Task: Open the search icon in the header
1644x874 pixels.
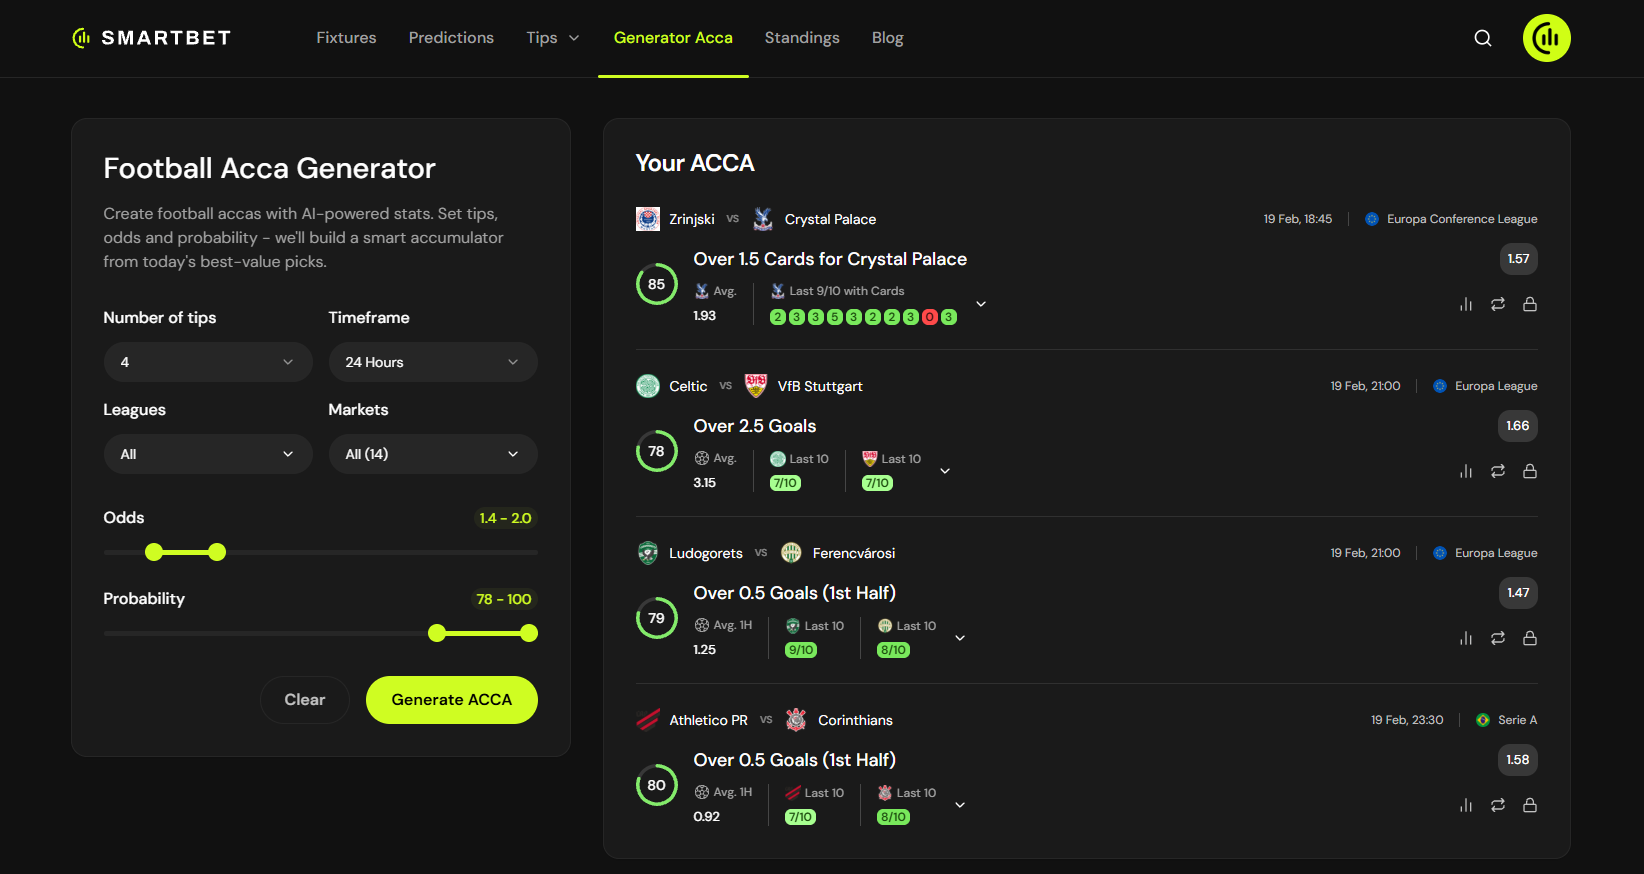Action: pyautogui.click(x=1483, y=38)
